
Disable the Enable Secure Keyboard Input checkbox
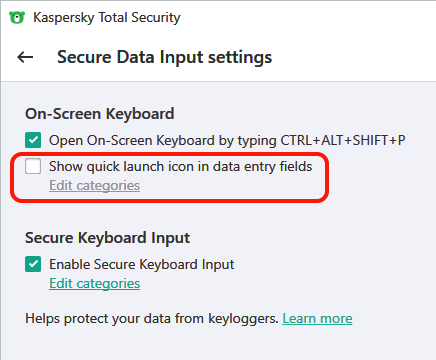click(33, 264)
